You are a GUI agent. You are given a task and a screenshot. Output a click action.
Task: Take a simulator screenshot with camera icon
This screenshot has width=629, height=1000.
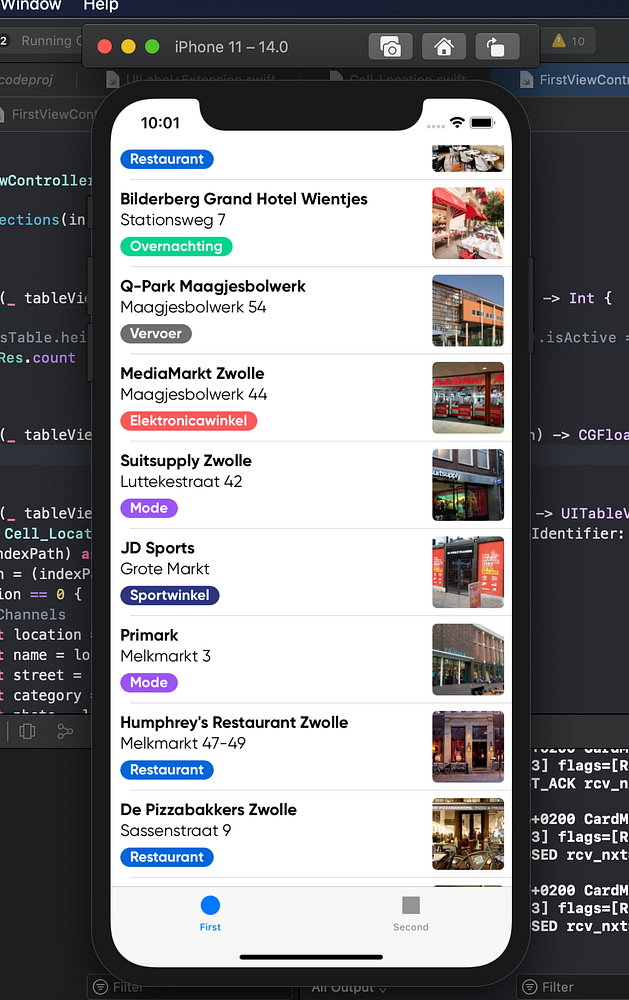point(390,47)
